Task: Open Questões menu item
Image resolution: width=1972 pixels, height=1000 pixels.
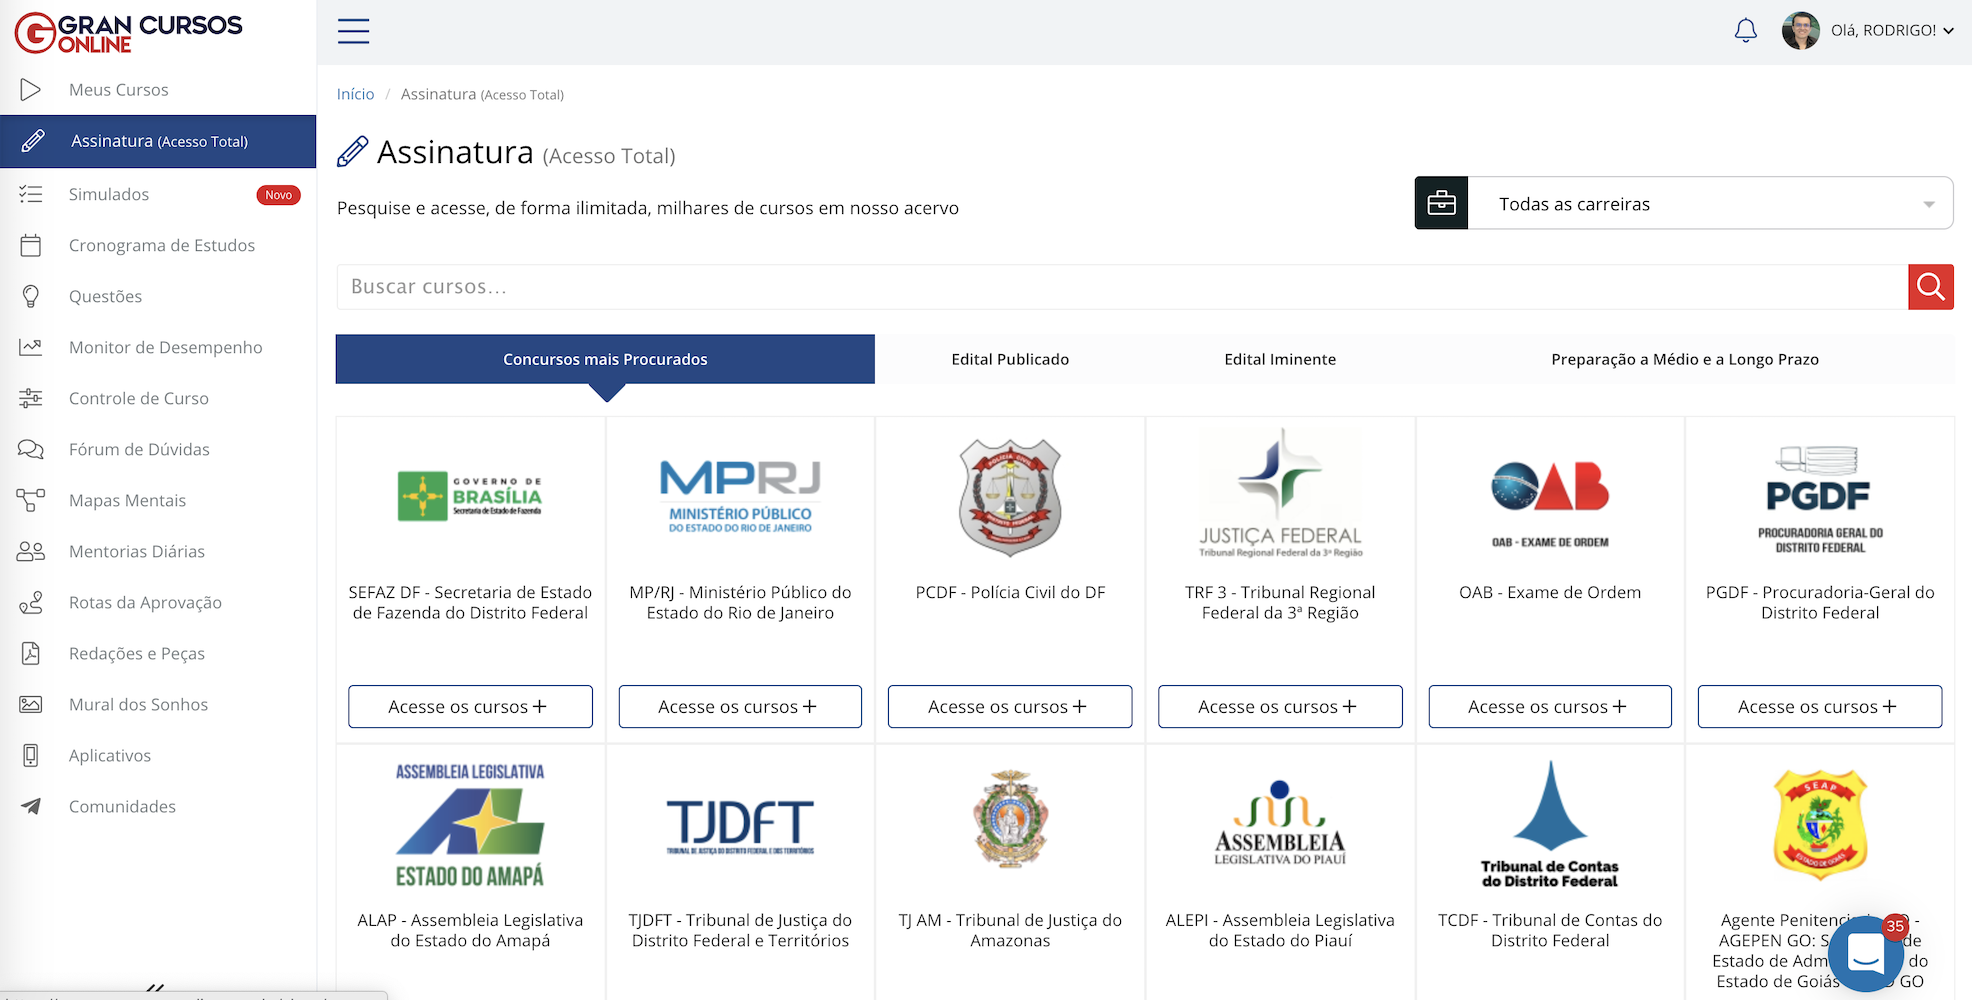Action: (x=105, y=296)
